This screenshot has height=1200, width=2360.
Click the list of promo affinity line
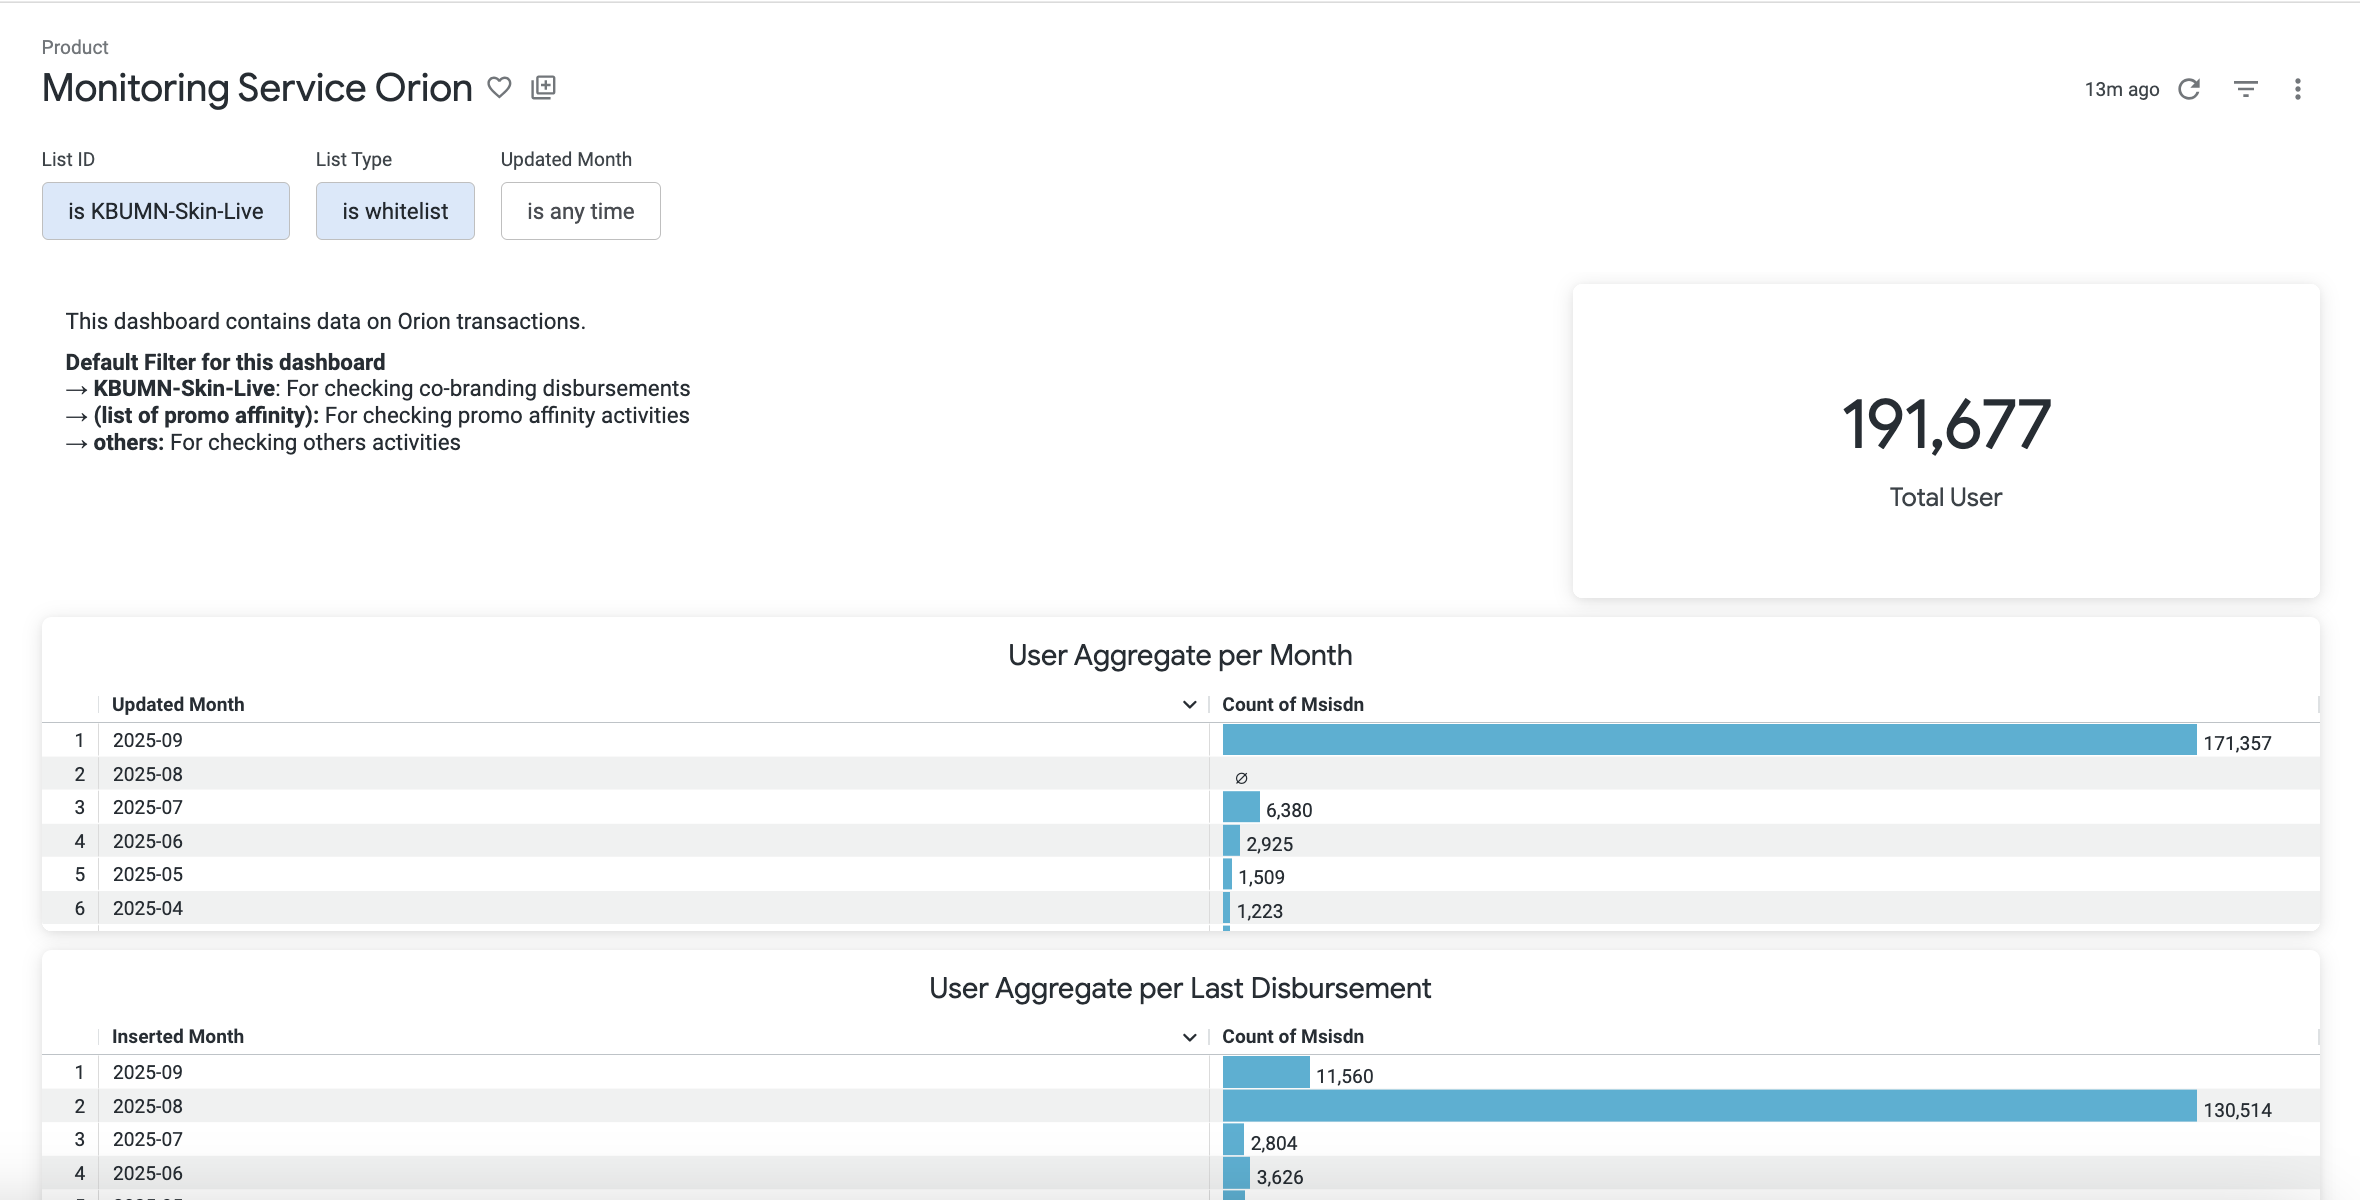pyautogui.click(x=378, y=415)
